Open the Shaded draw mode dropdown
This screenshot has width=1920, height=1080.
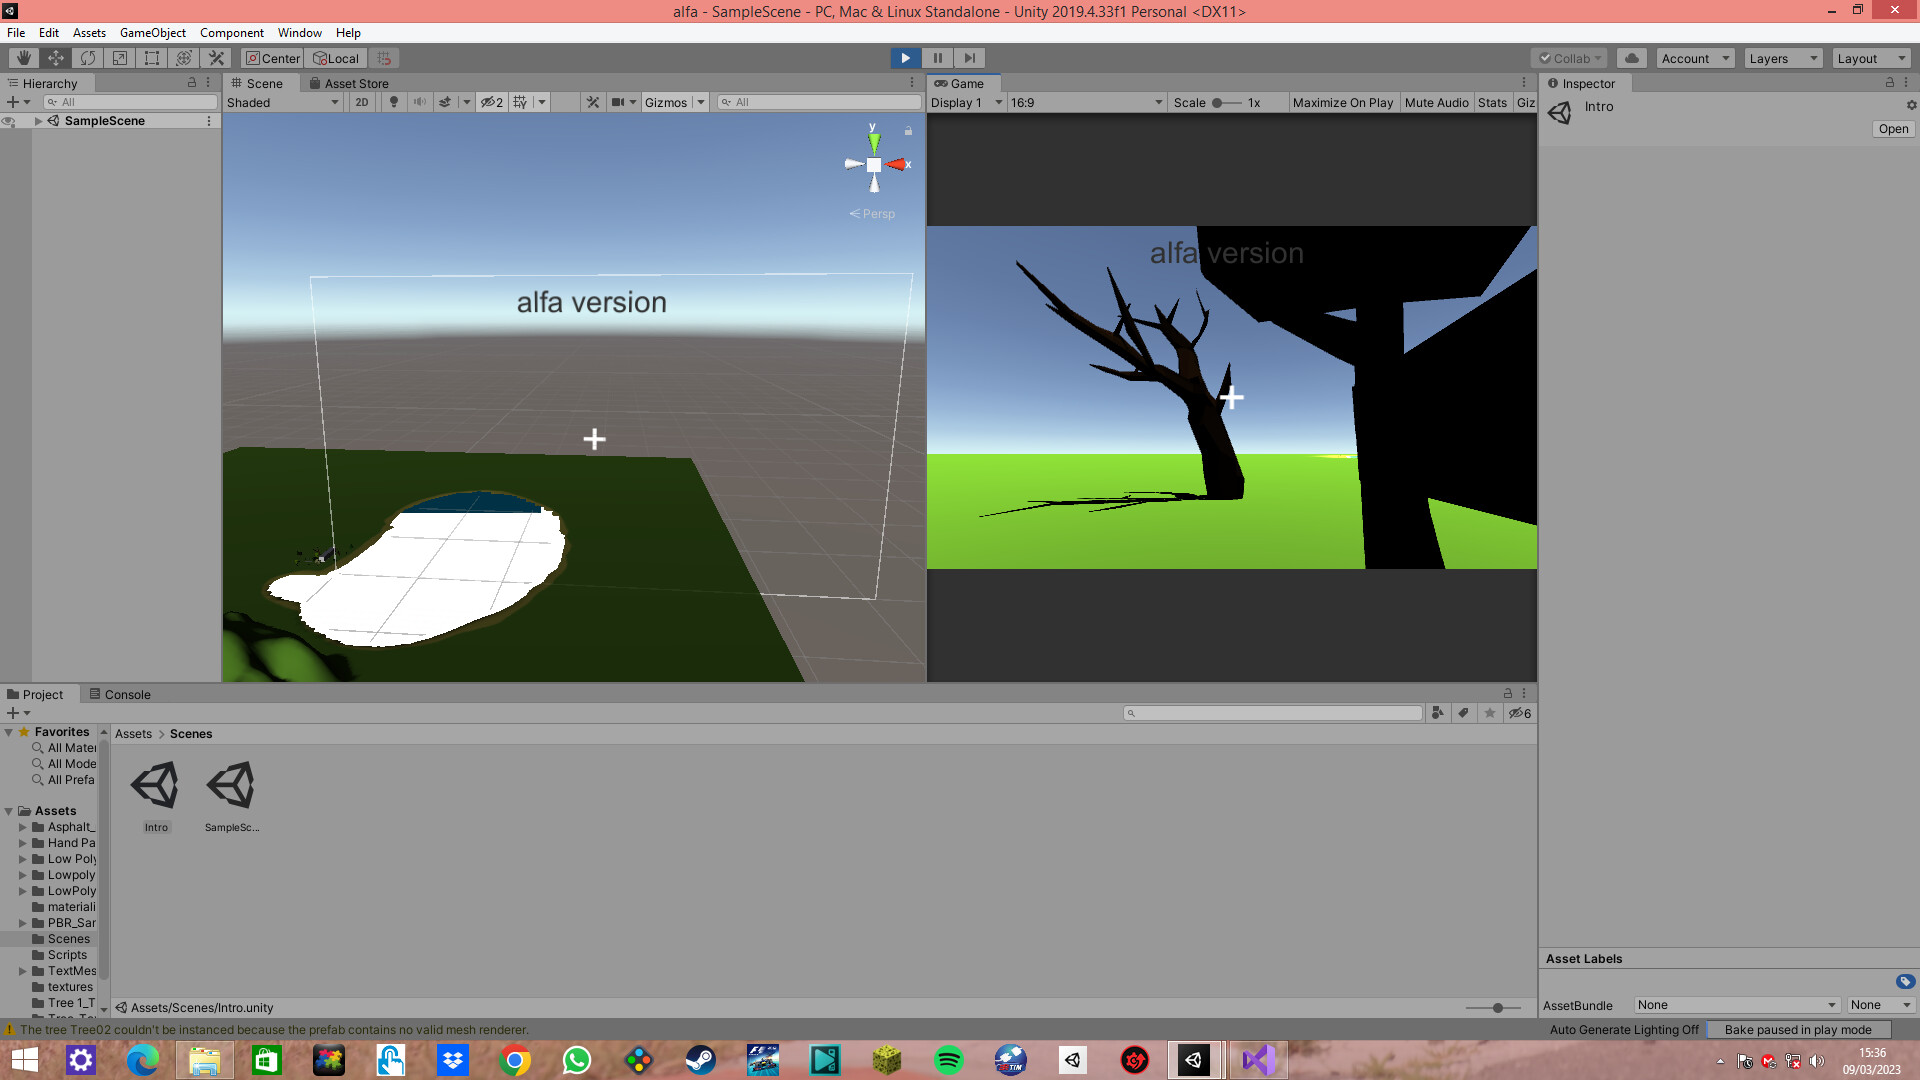(282, 102)
